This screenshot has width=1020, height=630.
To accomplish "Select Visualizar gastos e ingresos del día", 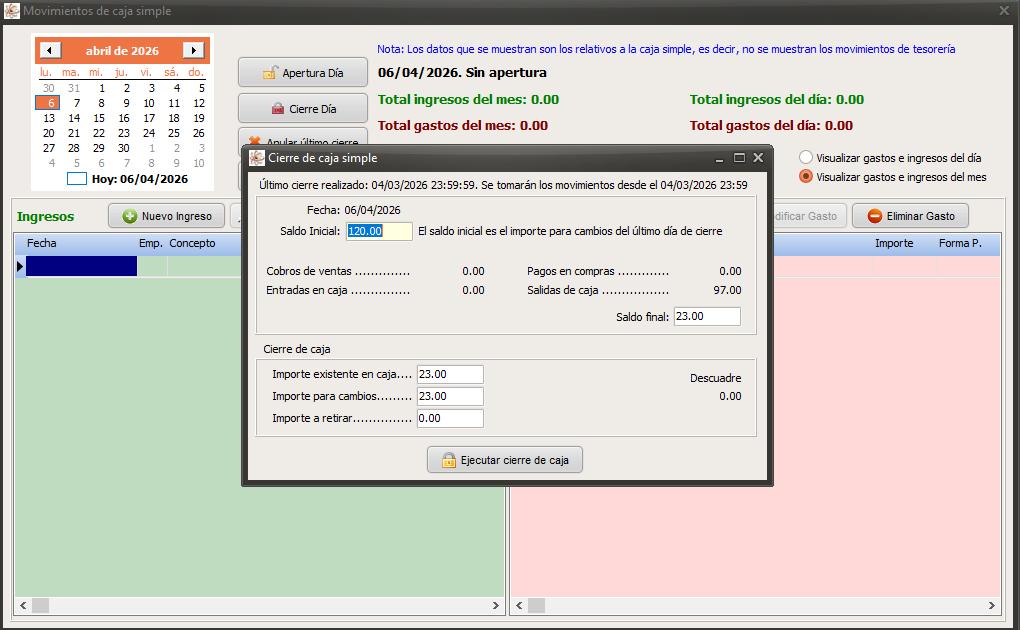I will click(x=806, y=158).
